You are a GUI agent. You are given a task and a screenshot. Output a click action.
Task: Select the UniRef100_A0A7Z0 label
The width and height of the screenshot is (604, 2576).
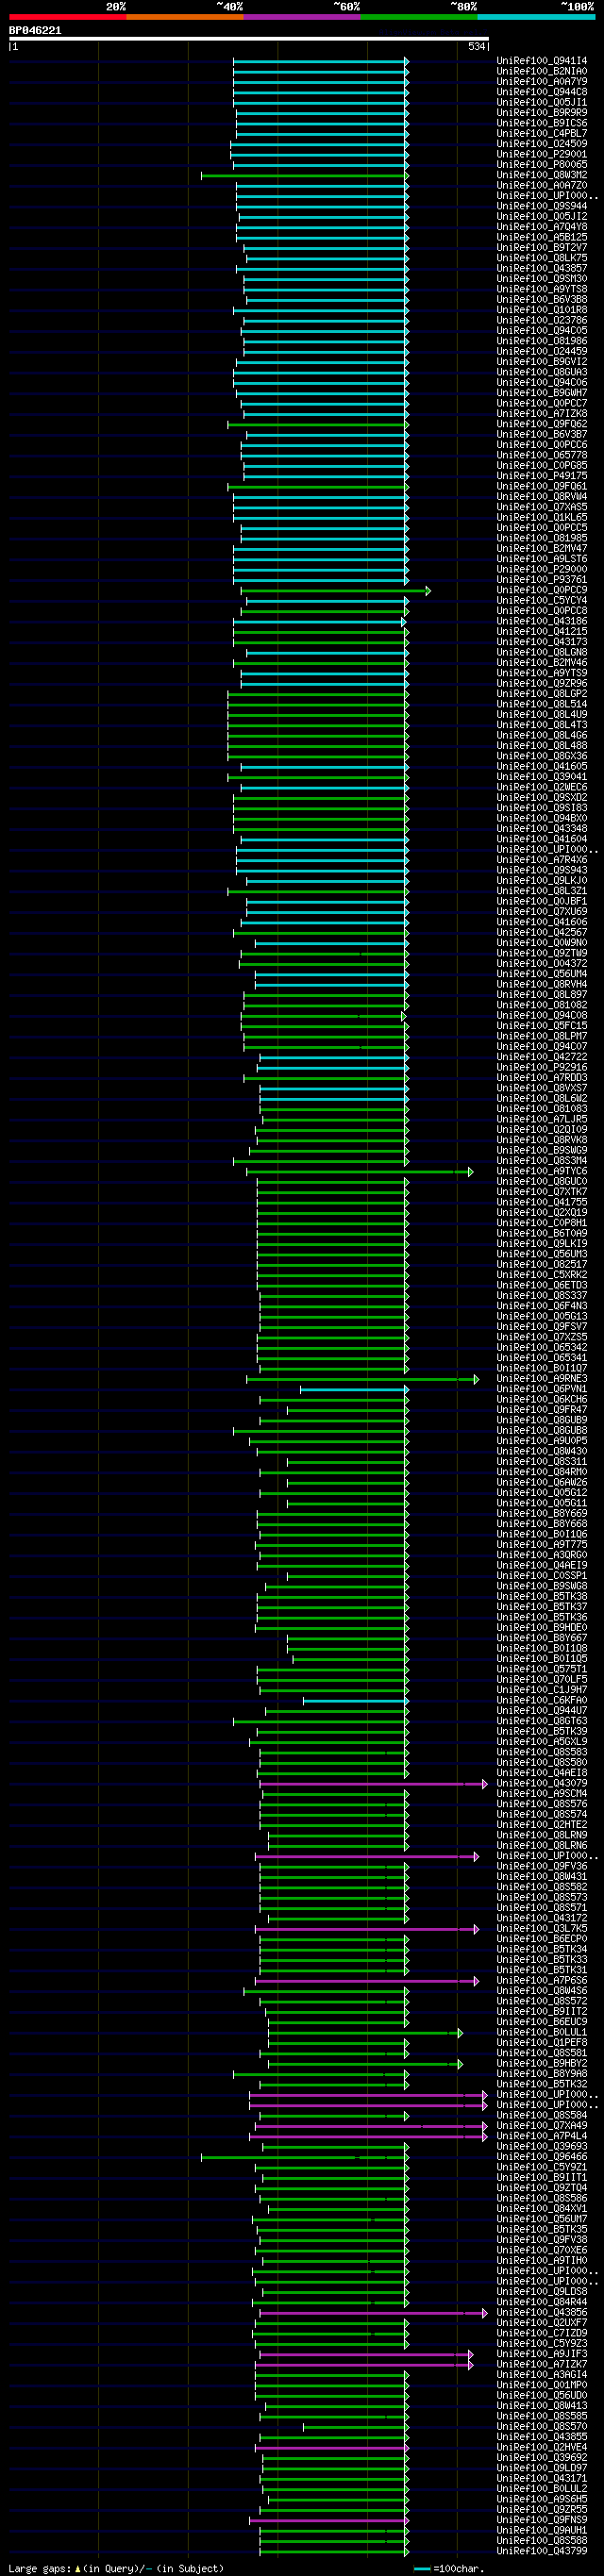542,186
